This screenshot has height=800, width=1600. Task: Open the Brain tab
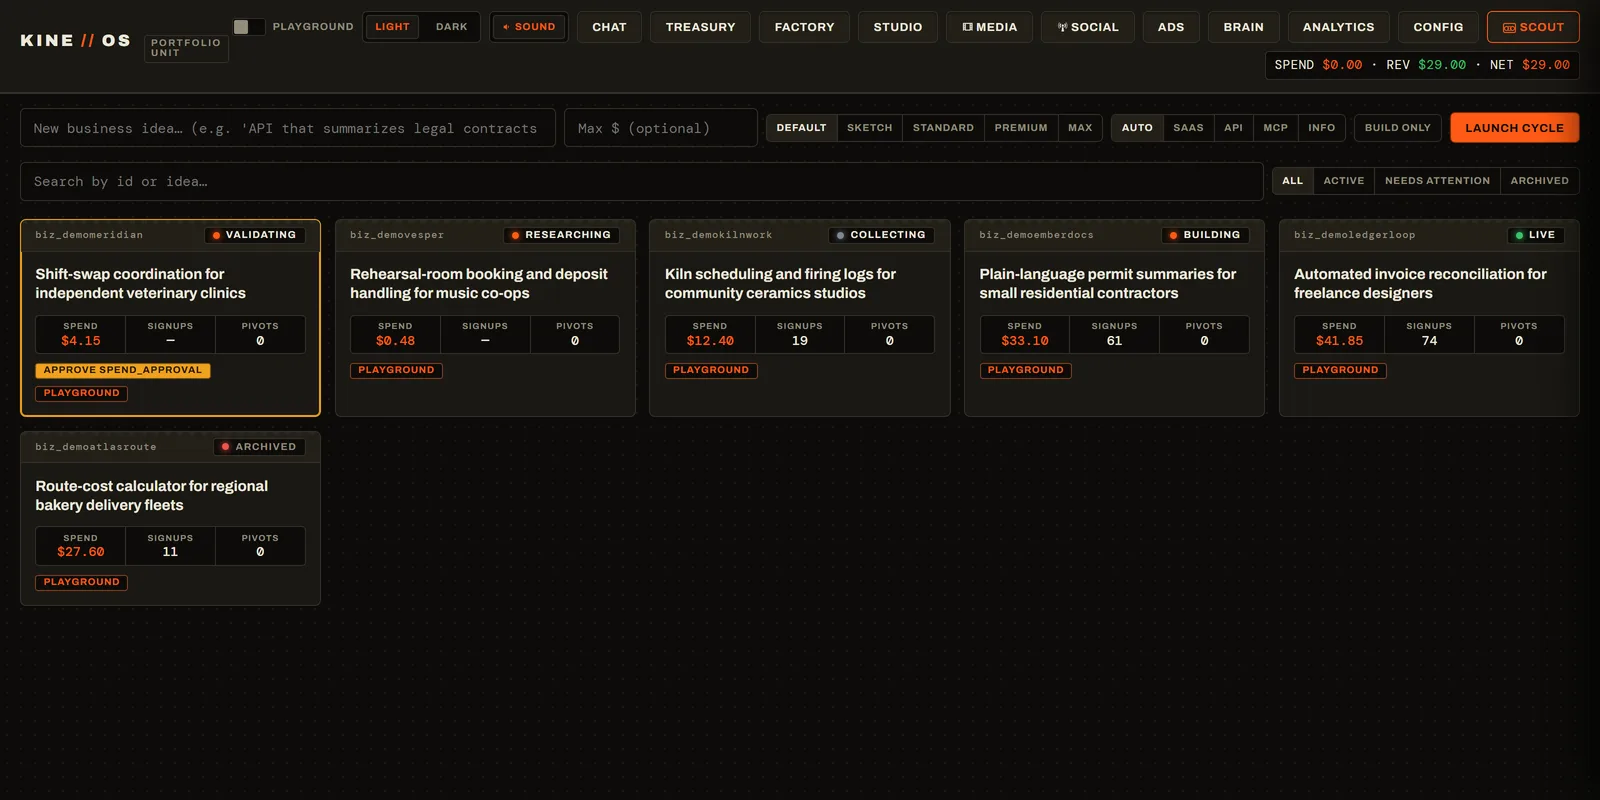click(1243, 27)
